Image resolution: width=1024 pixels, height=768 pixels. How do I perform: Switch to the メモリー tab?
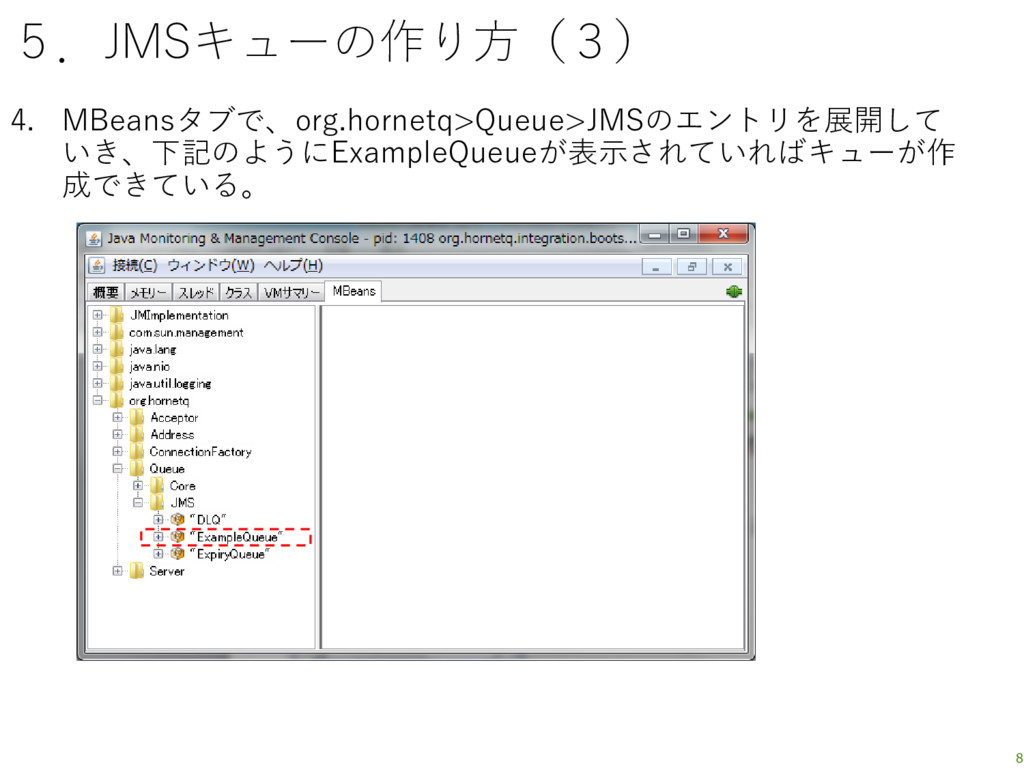click(x=148, y=292)
